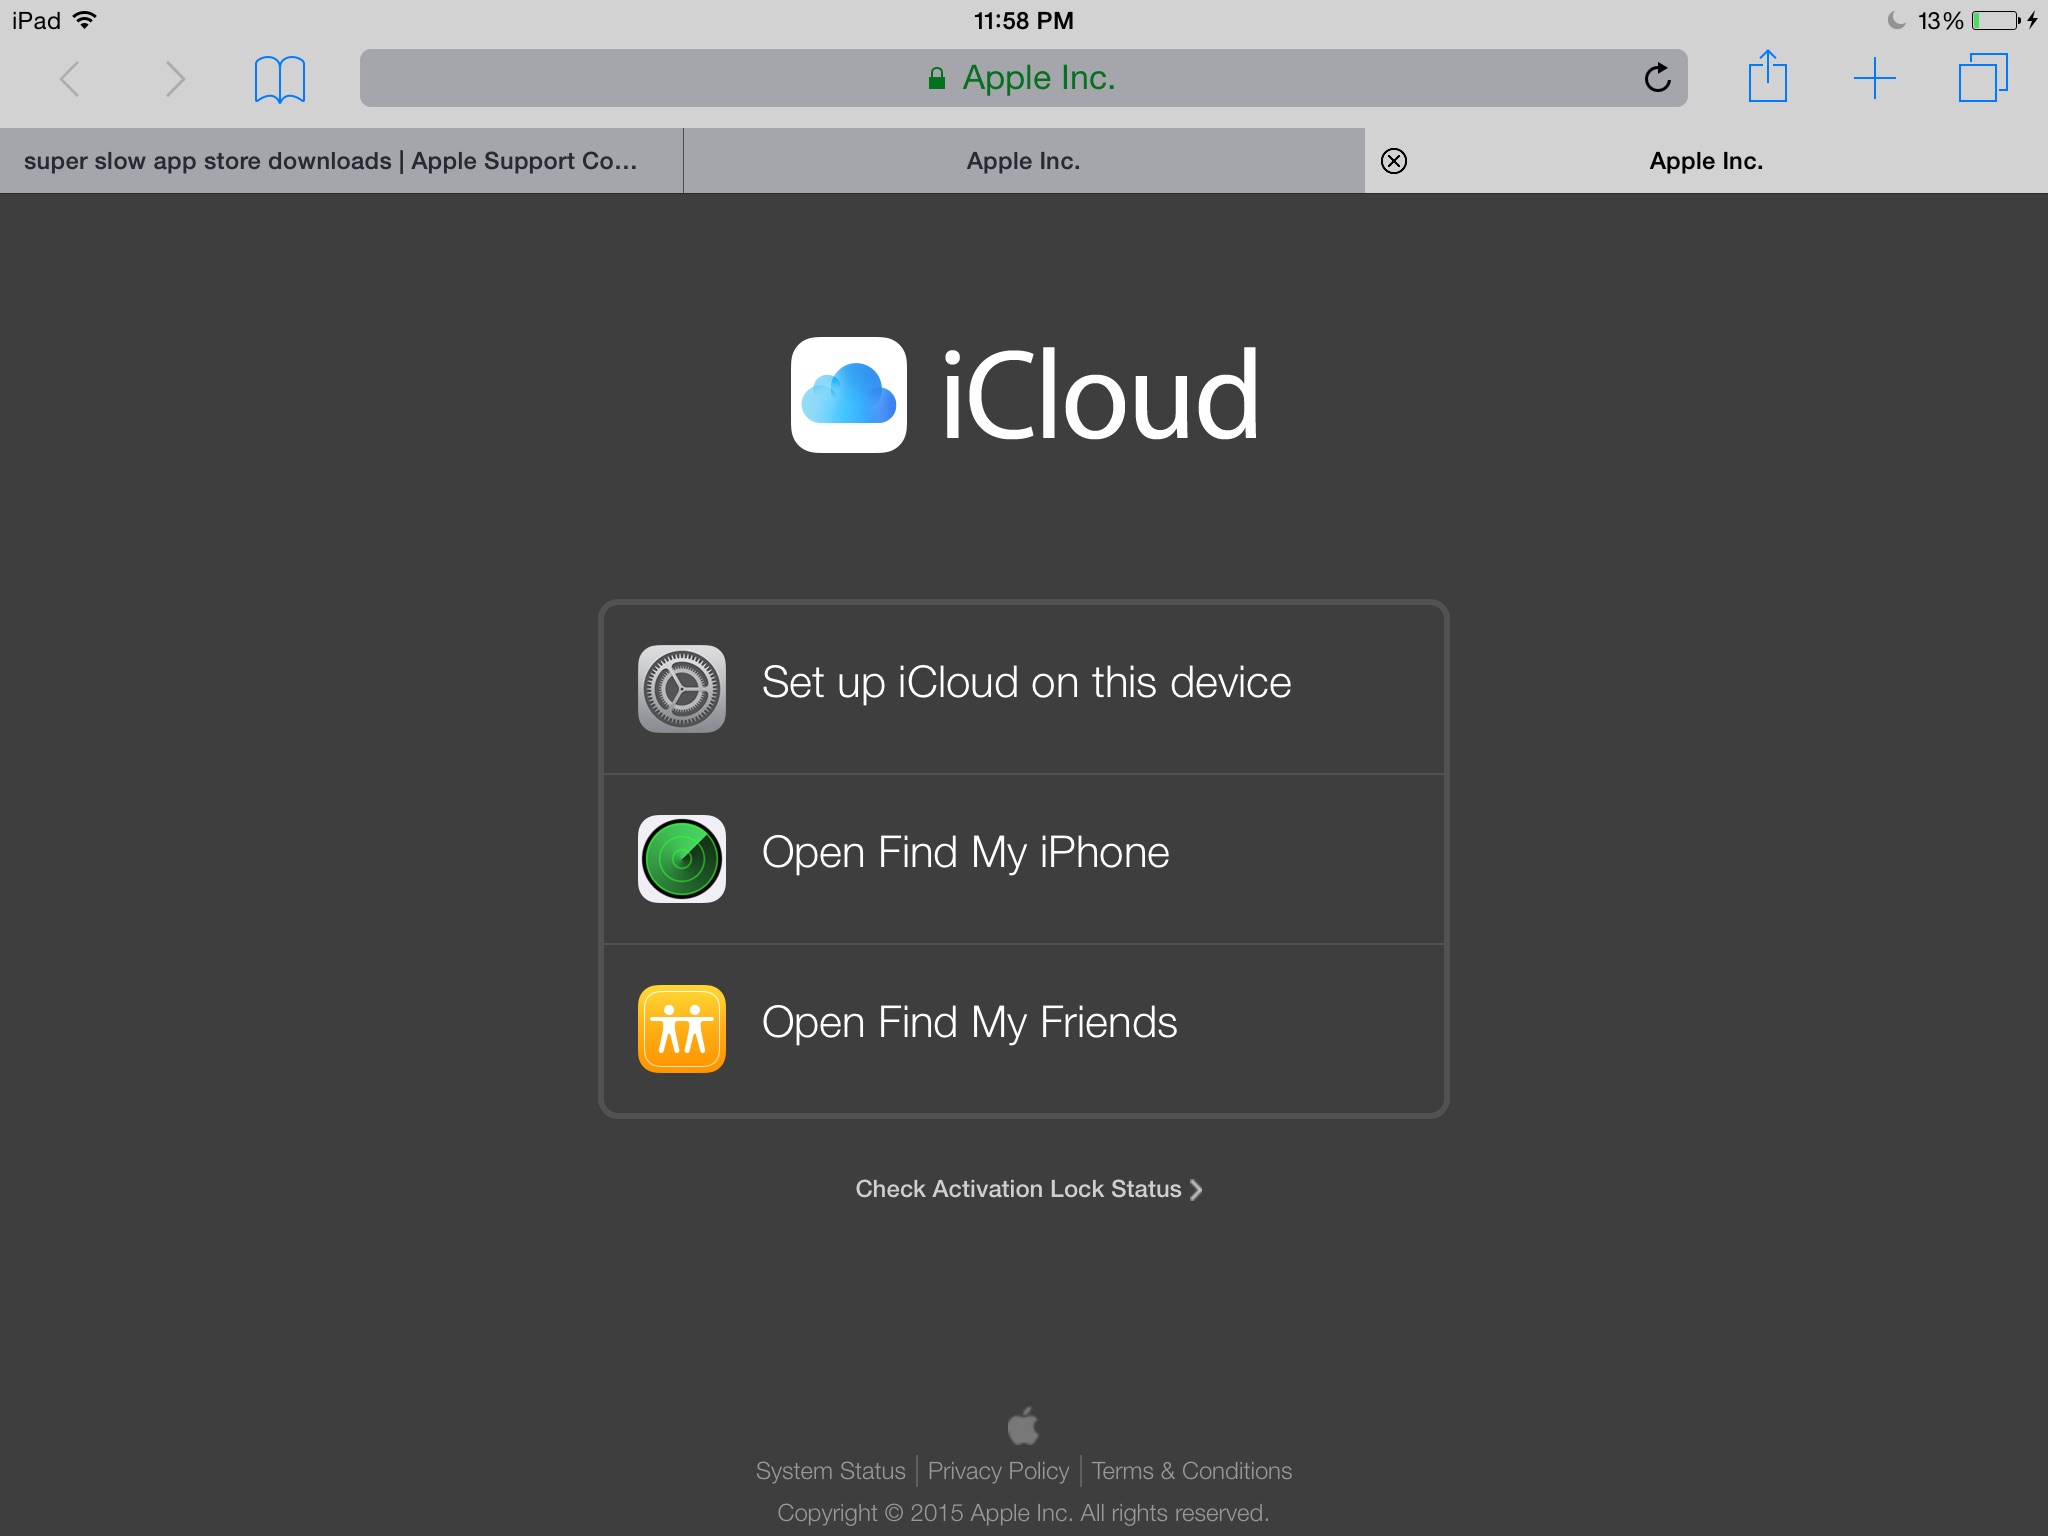Open the share sheet icon
This screenshot has width=2048, height=1536.
pos(1767,77)
